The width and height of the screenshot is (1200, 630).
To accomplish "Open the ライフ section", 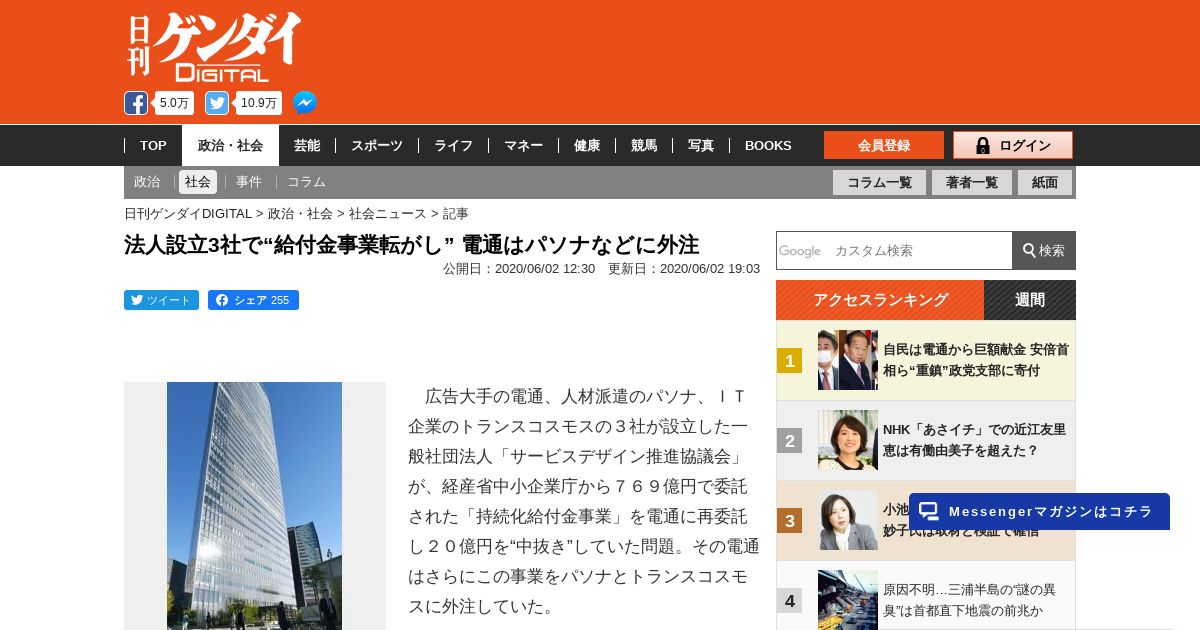I will 453,145.
